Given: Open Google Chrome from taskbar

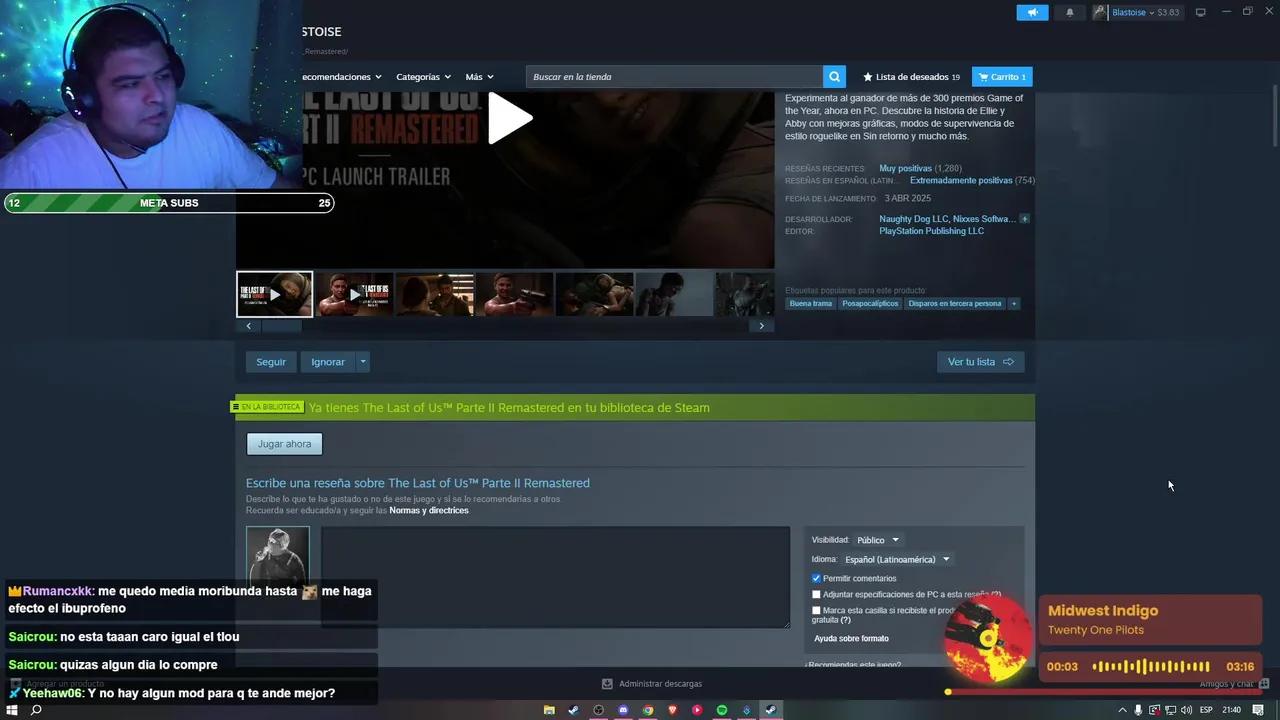Looking at the screenshot, I should coord(648,710).
